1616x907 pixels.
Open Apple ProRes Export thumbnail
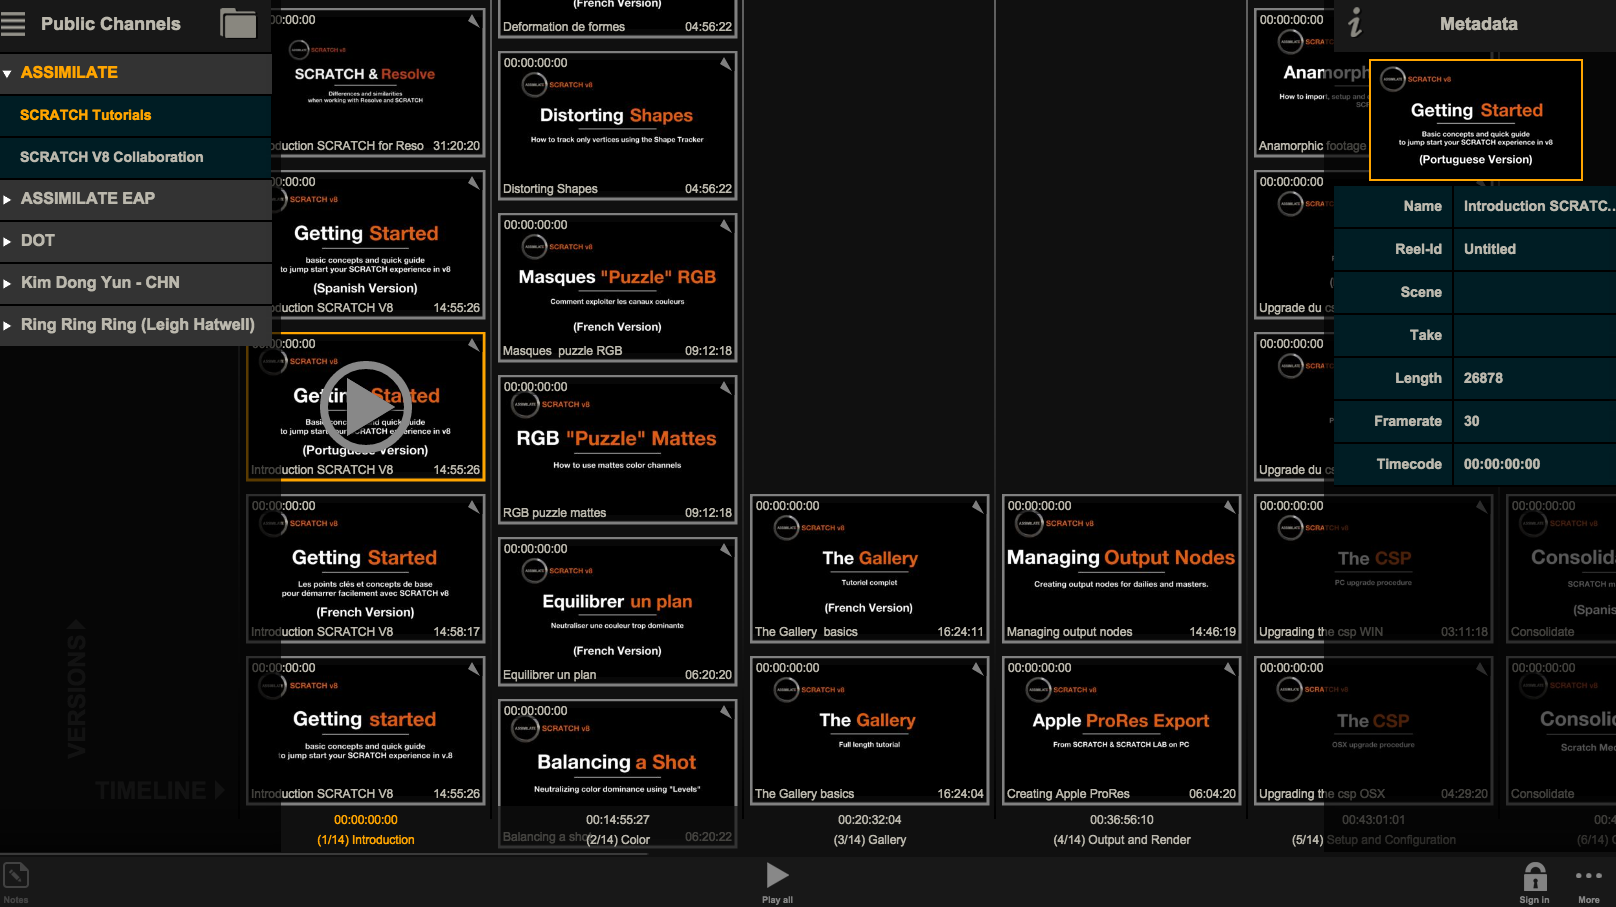coord(1122,731)
